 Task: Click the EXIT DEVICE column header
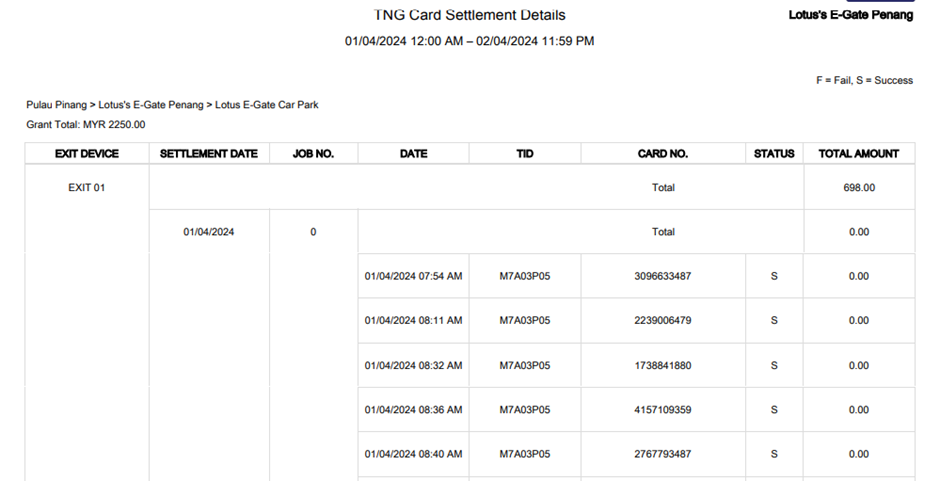point(87,154)
